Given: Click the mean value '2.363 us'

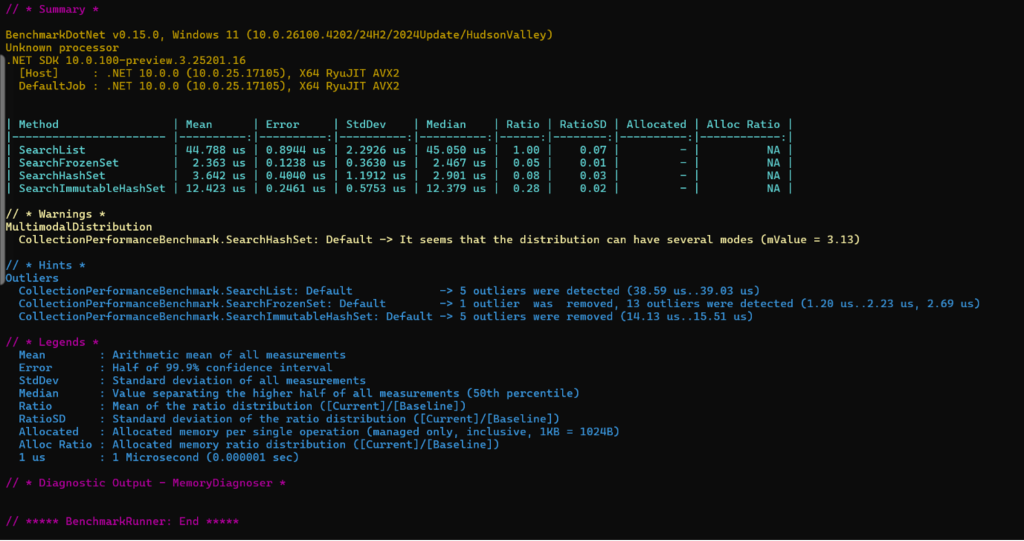Looking at the screenshot, I should point(219,163).
